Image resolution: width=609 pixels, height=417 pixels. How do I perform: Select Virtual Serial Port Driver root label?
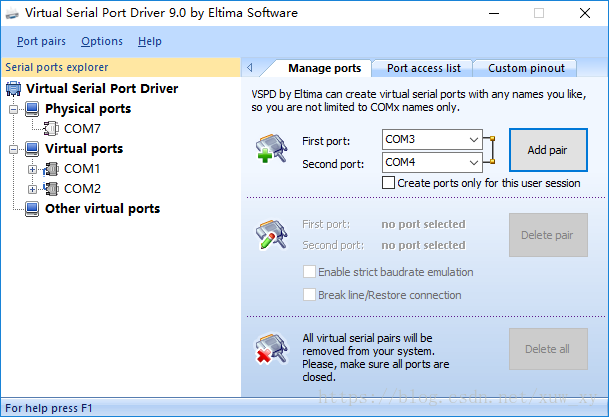point(102,89)
